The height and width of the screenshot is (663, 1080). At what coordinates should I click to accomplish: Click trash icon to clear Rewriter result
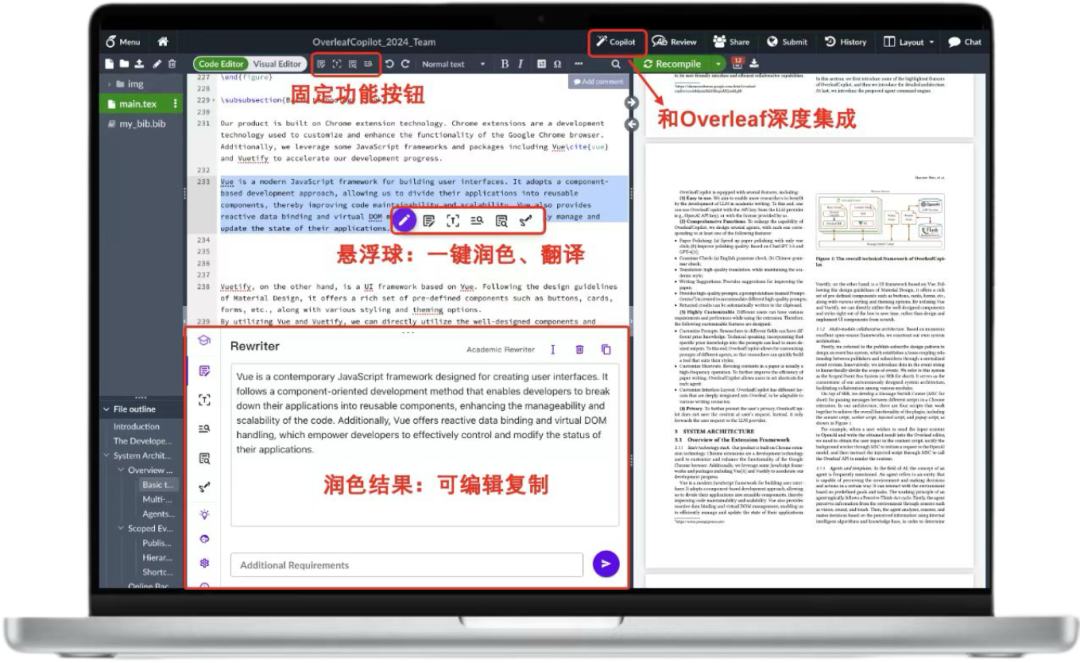click(579, 350)
